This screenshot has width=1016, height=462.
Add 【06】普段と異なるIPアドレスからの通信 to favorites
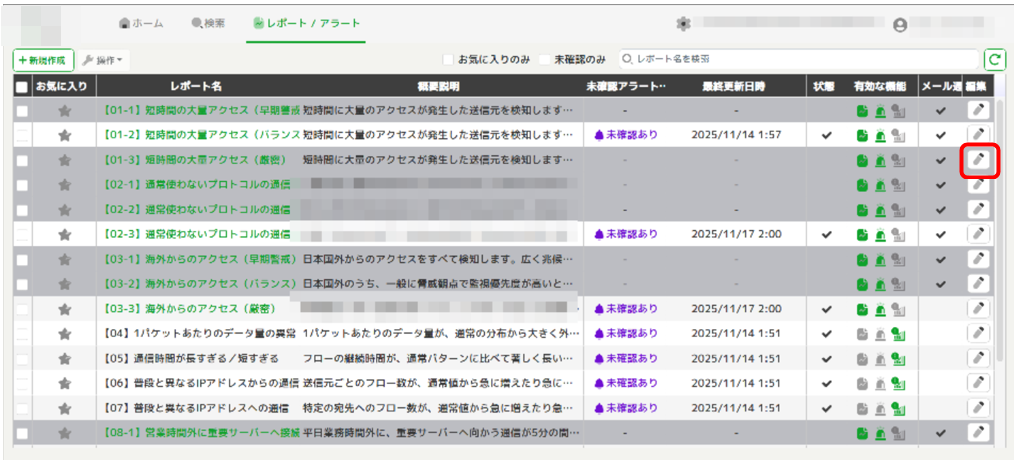[64, 384]
